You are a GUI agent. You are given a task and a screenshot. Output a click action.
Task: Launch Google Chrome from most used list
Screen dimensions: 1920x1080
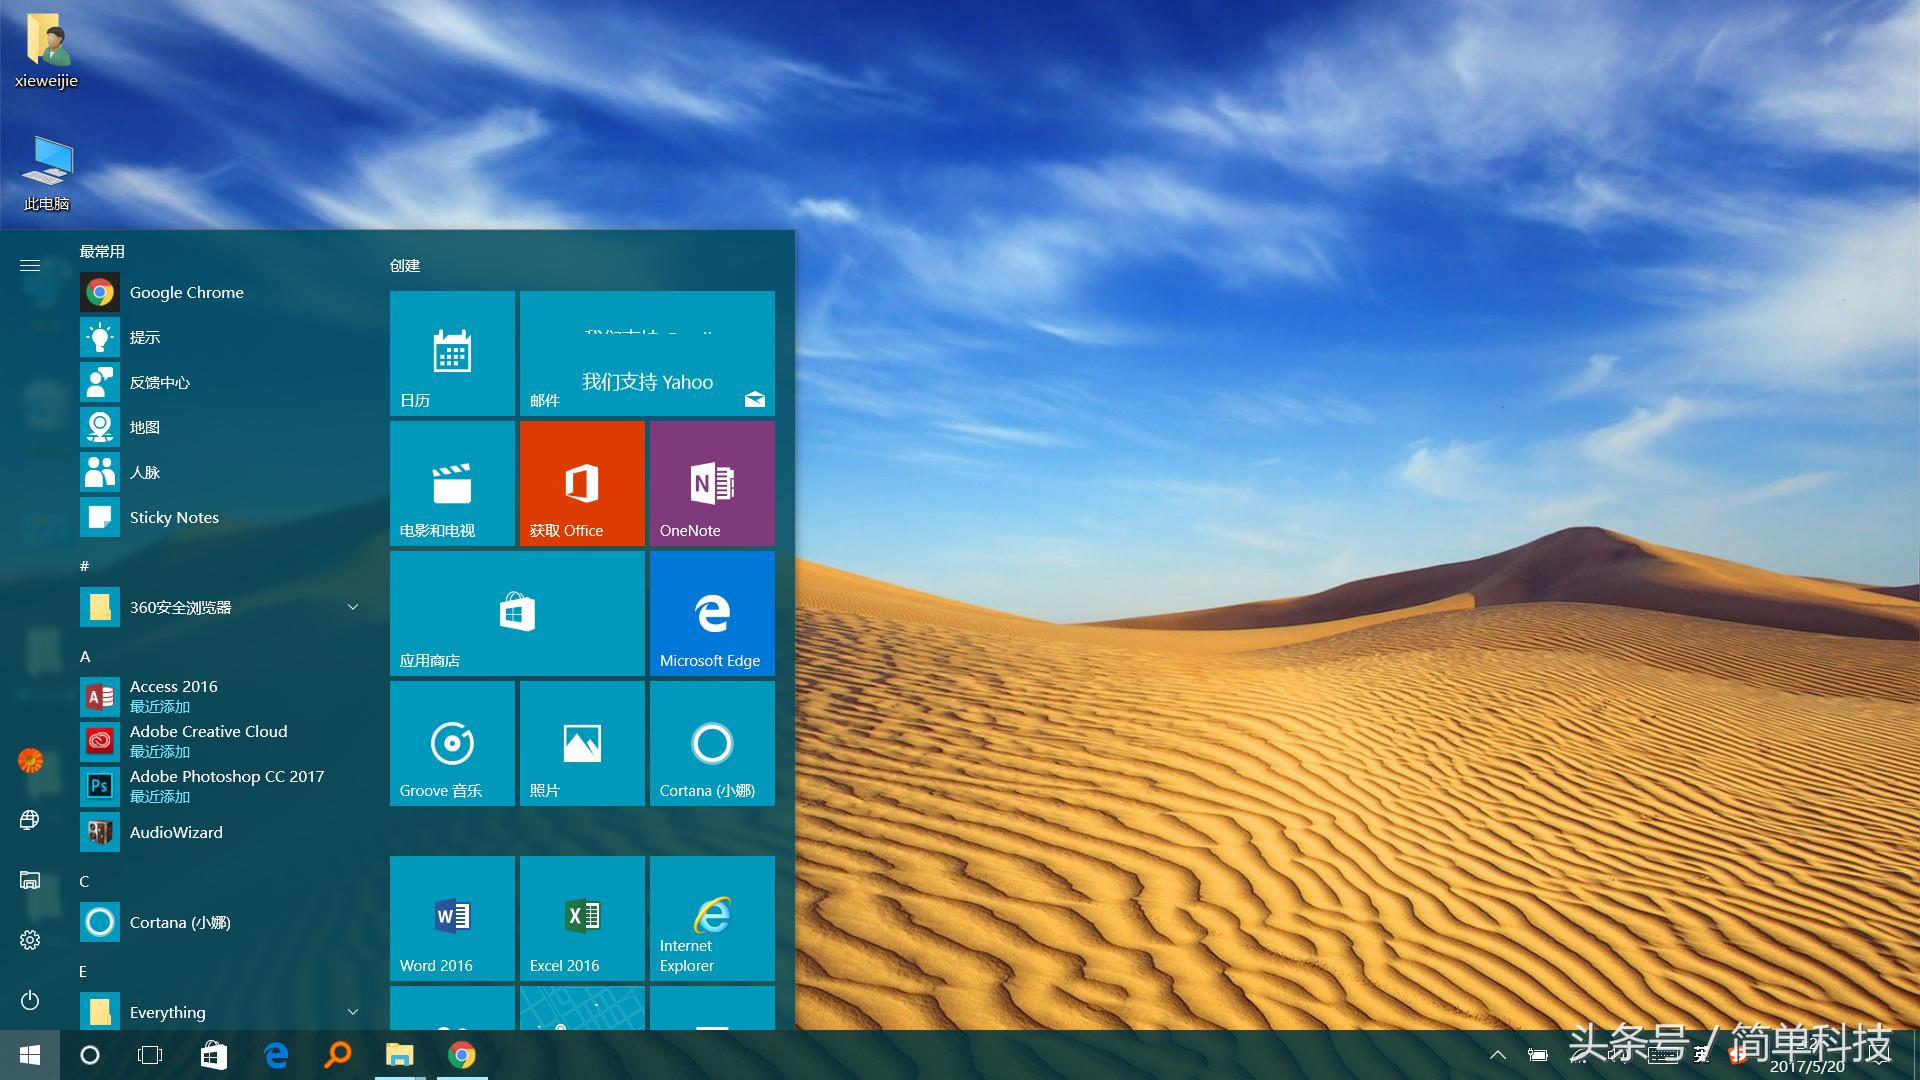[x=187, y=292]
